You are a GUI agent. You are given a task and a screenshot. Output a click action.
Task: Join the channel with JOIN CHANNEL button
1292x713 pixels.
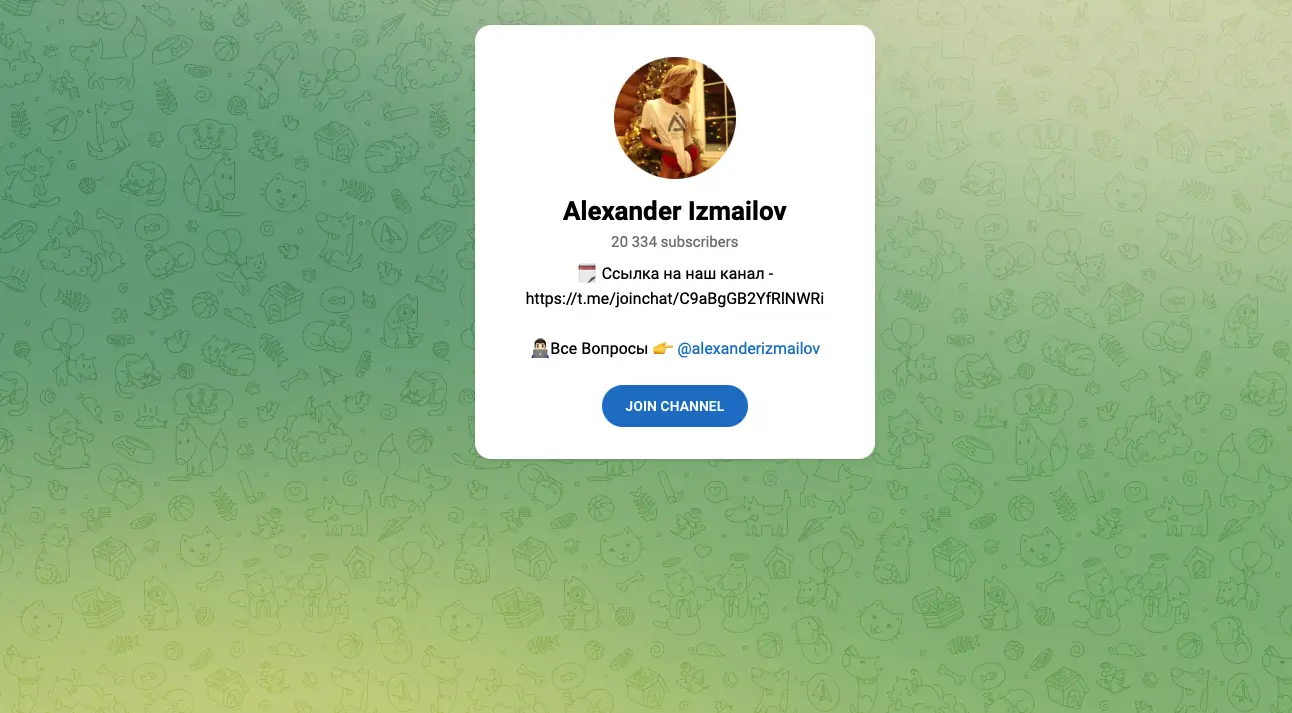[675, 406]
